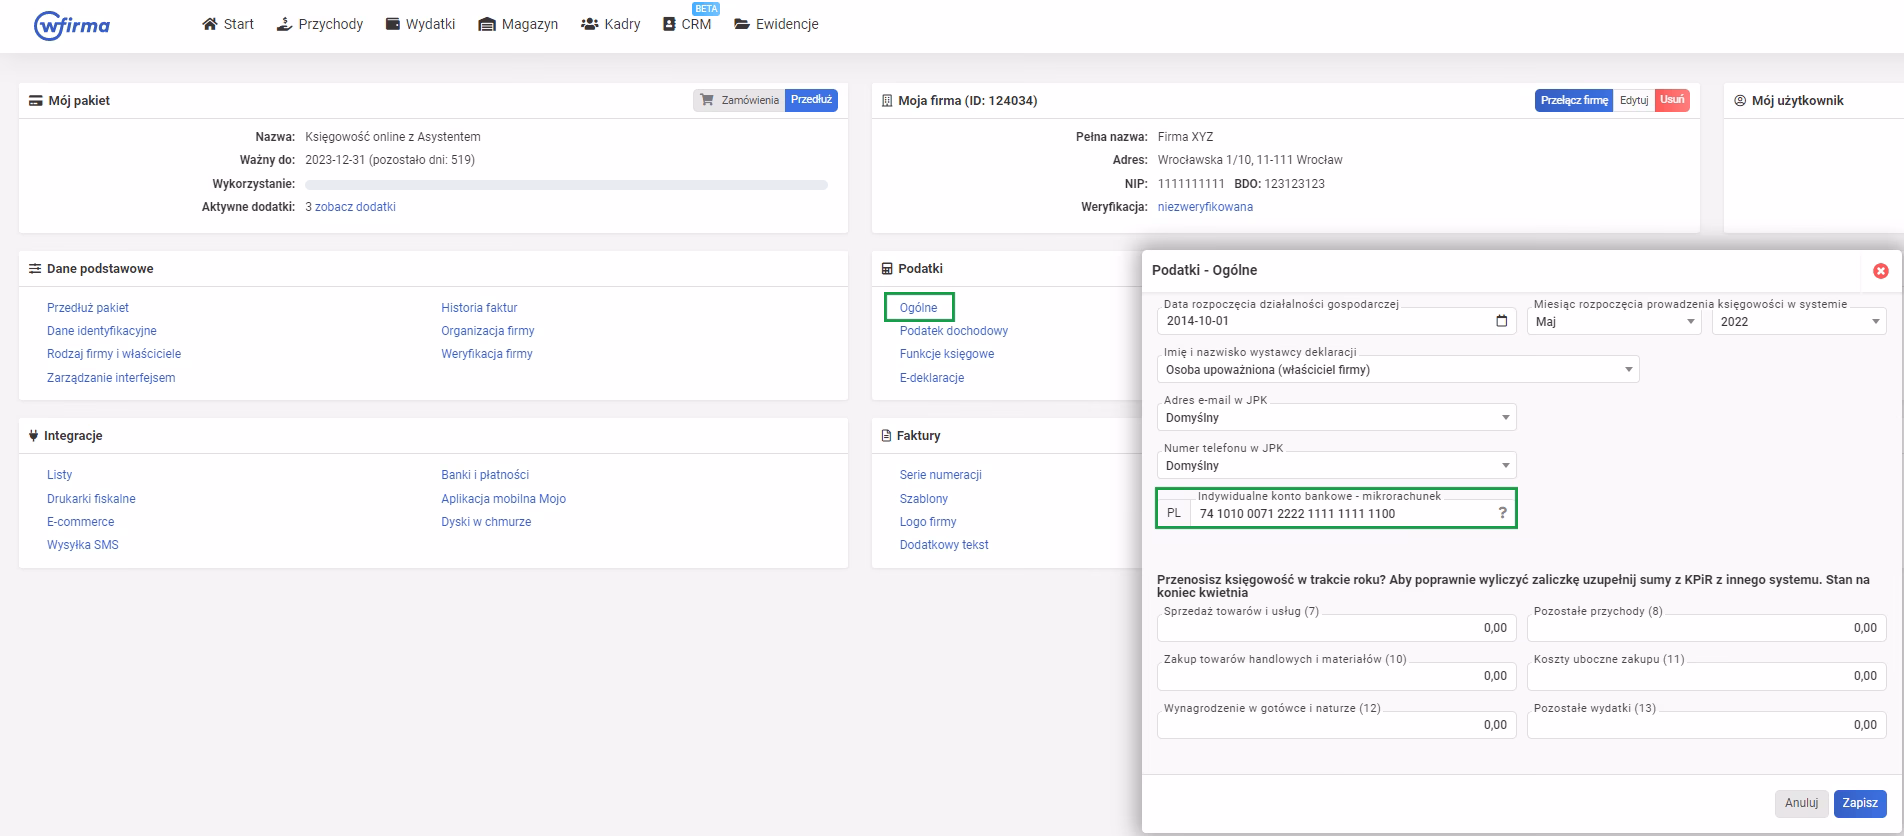Open the Podatek dochodowy link
1904x836 pixels.
tap(953, 331)
